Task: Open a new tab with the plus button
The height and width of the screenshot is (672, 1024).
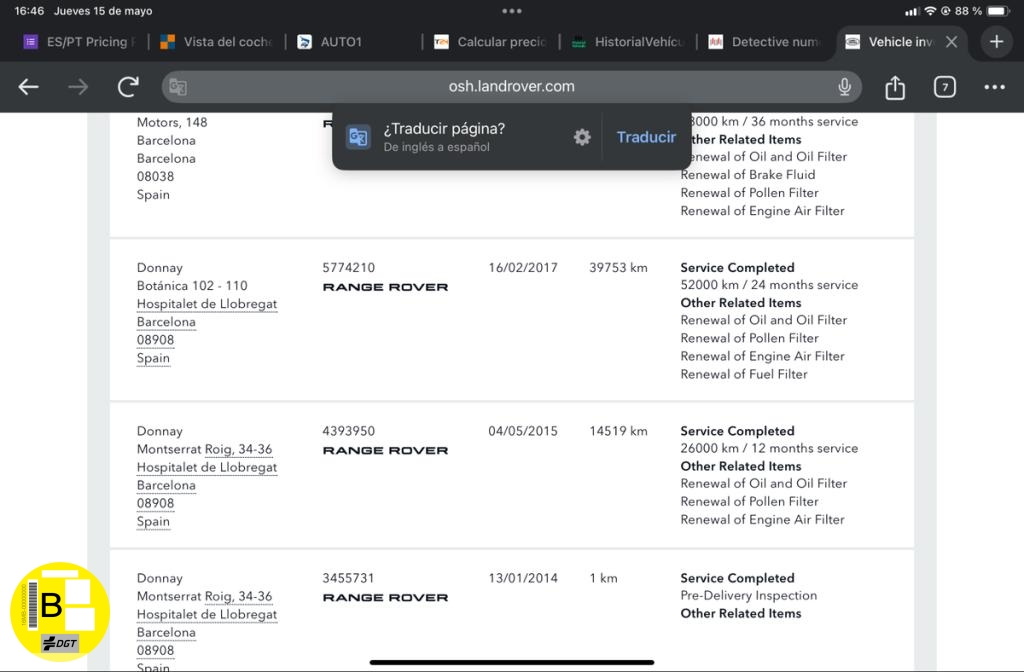Action: 996,42
